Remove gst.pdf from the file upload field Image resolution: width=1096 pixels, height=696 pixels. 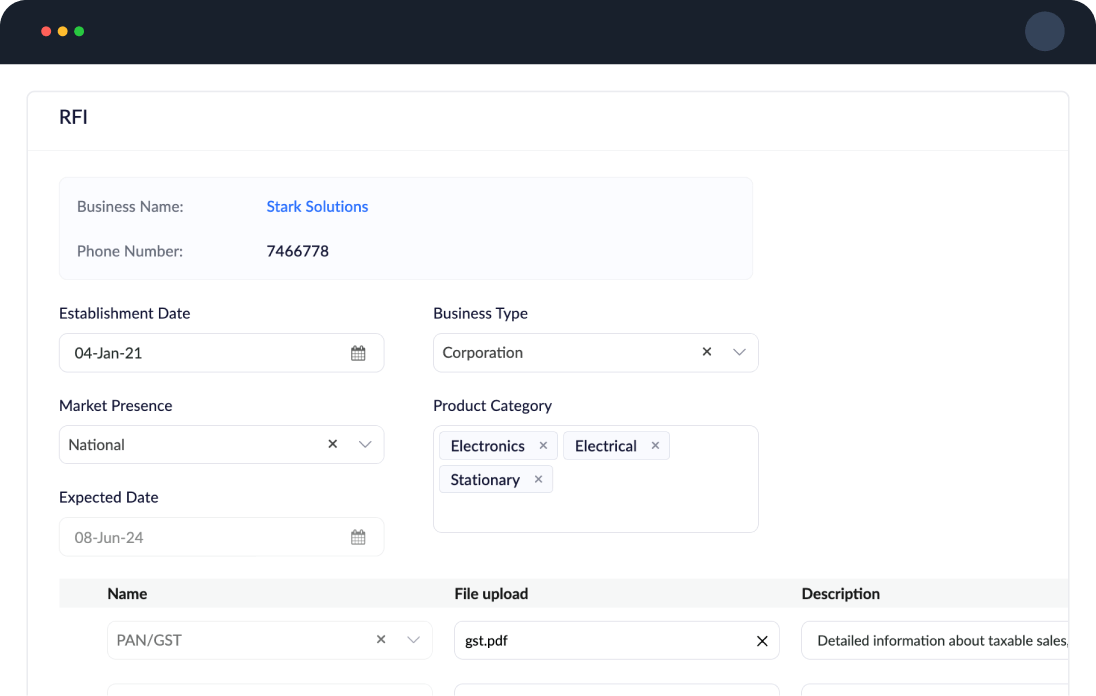coord(761,640)
